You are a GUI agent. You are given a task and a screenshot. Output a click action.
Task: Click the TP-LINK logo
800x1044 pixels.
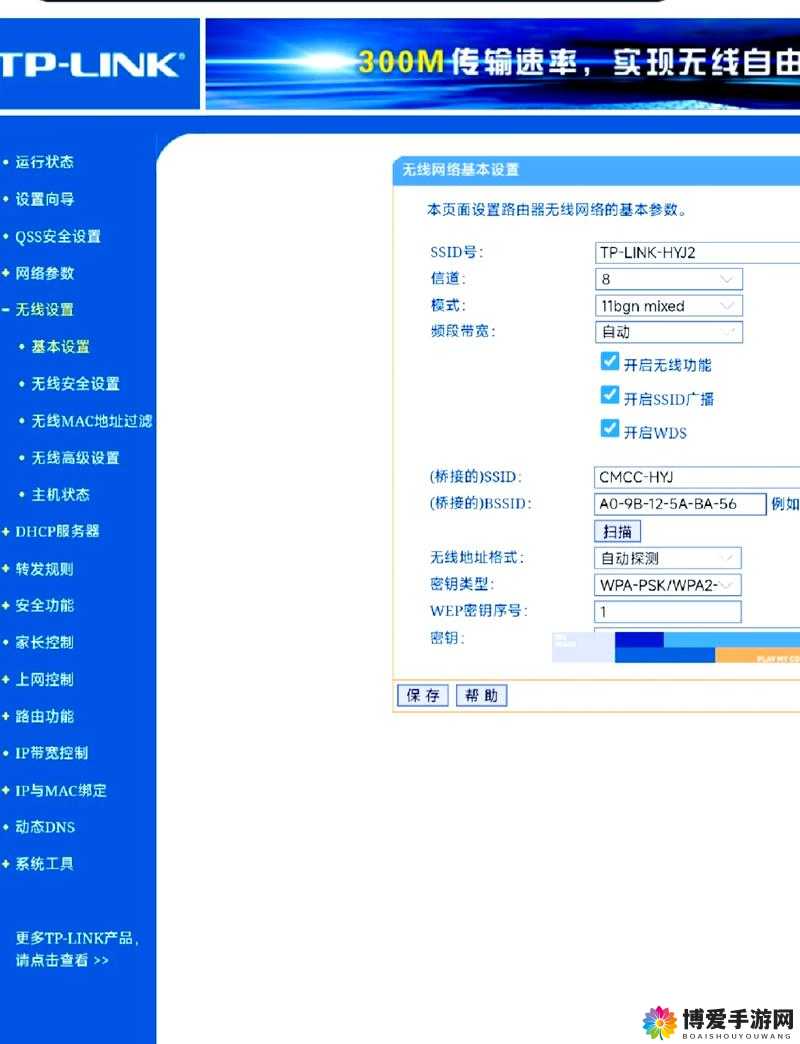pos(92,65)
